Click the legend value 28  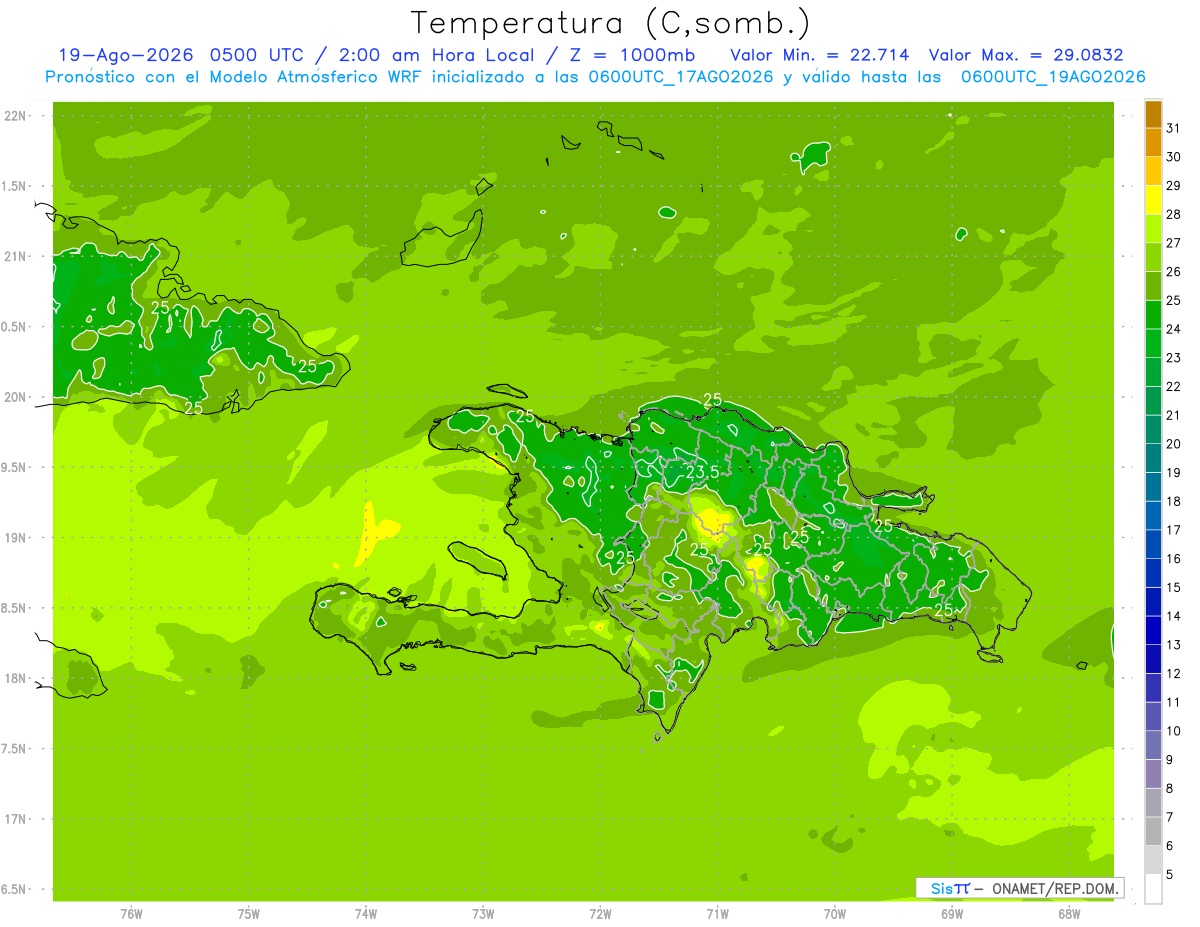(1174, 215)
